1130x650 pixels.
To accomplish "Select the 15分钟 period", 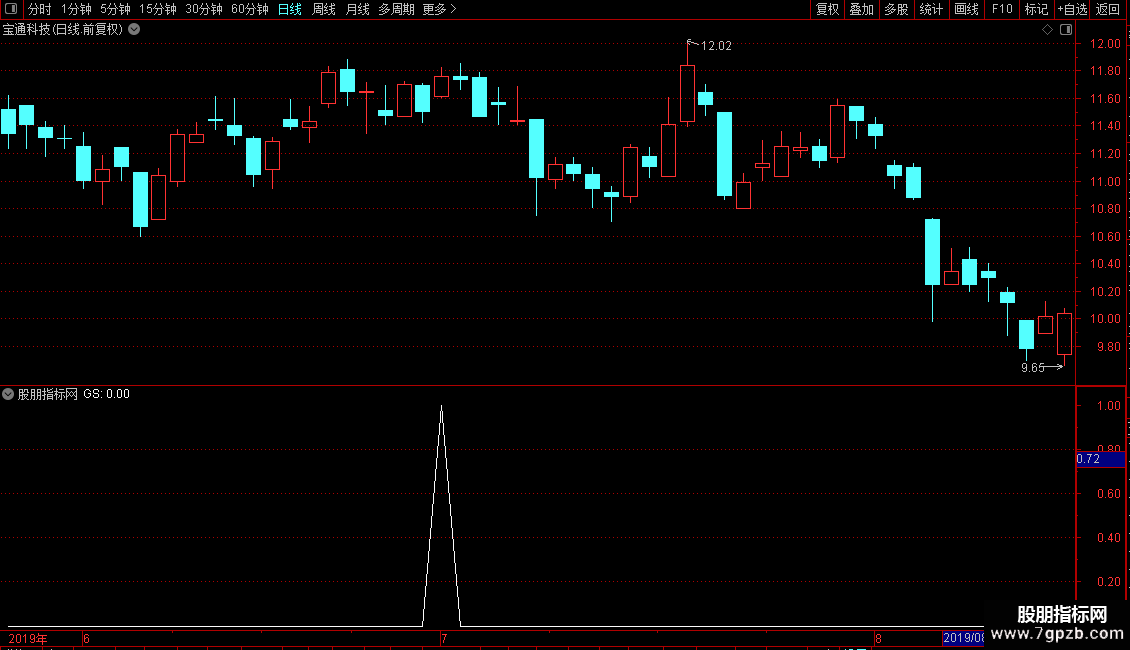I will pos(158,9).
